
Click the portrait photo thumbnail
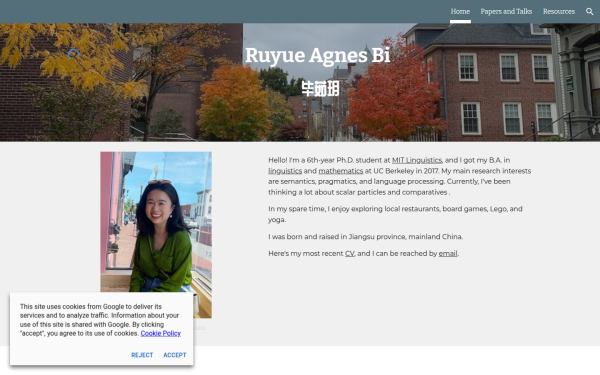click(x=156, y=235)
